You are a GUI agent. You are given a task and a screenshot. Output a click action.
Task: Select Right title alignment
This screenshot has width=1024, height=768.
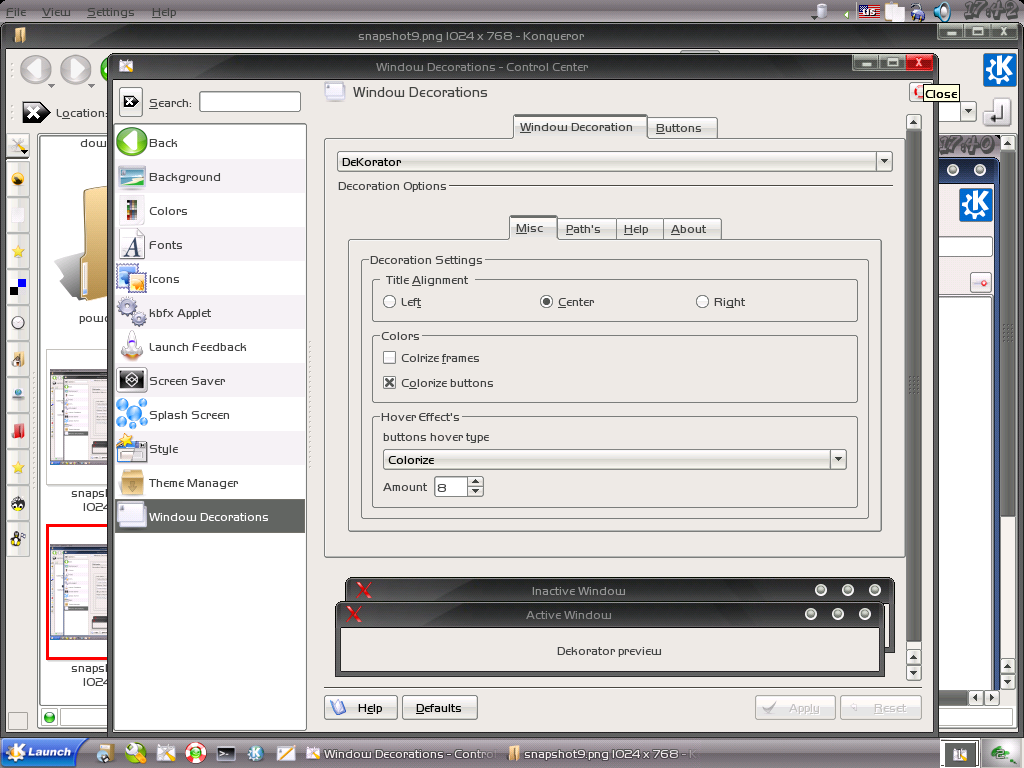point(702,301)
